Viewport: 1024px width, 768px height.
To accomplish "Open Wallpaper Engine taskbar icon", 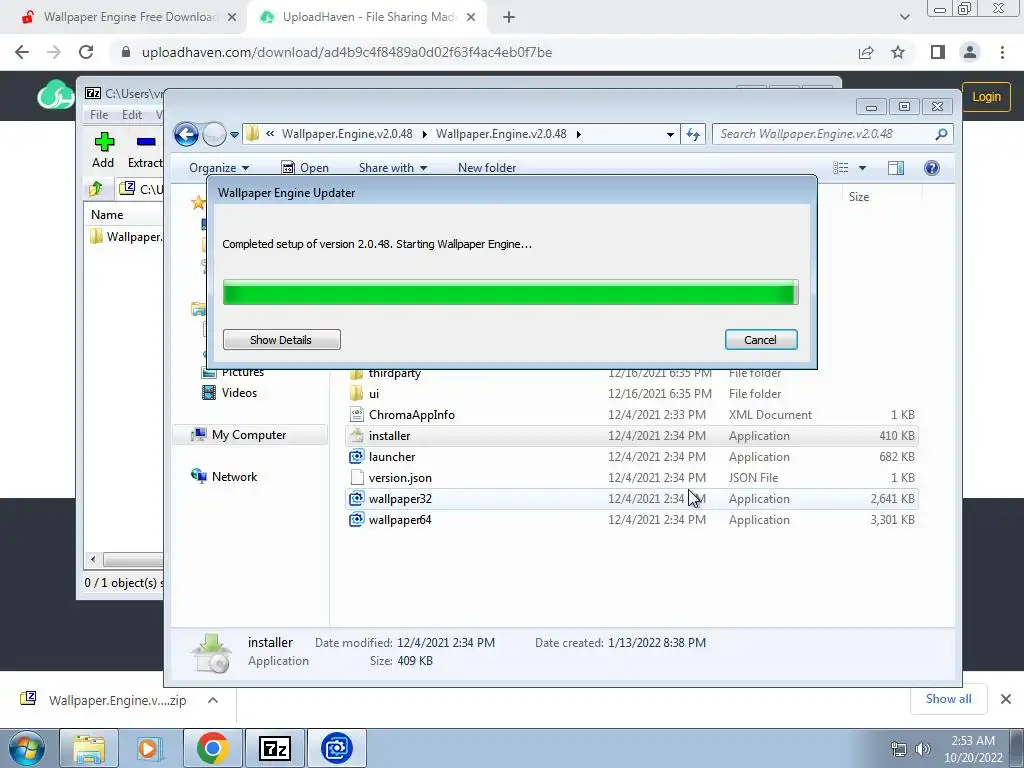I will coord(337,748).
